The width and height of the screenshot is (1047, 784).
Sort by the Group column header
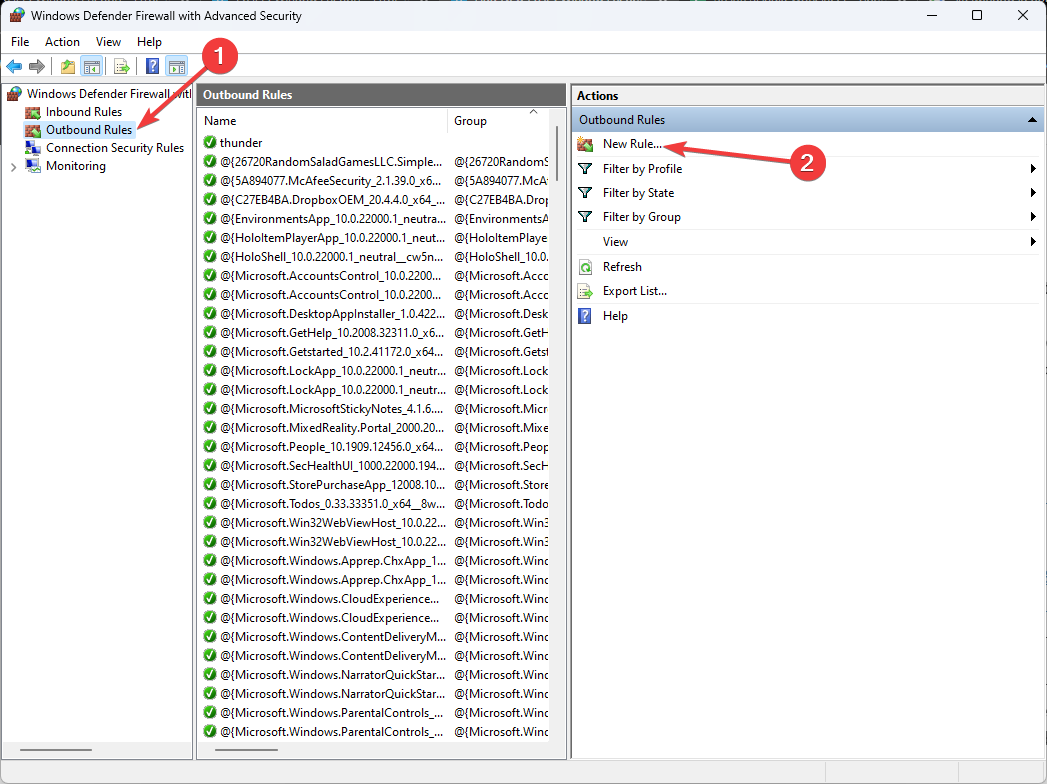pyautogui.click(x=497, y=121)
